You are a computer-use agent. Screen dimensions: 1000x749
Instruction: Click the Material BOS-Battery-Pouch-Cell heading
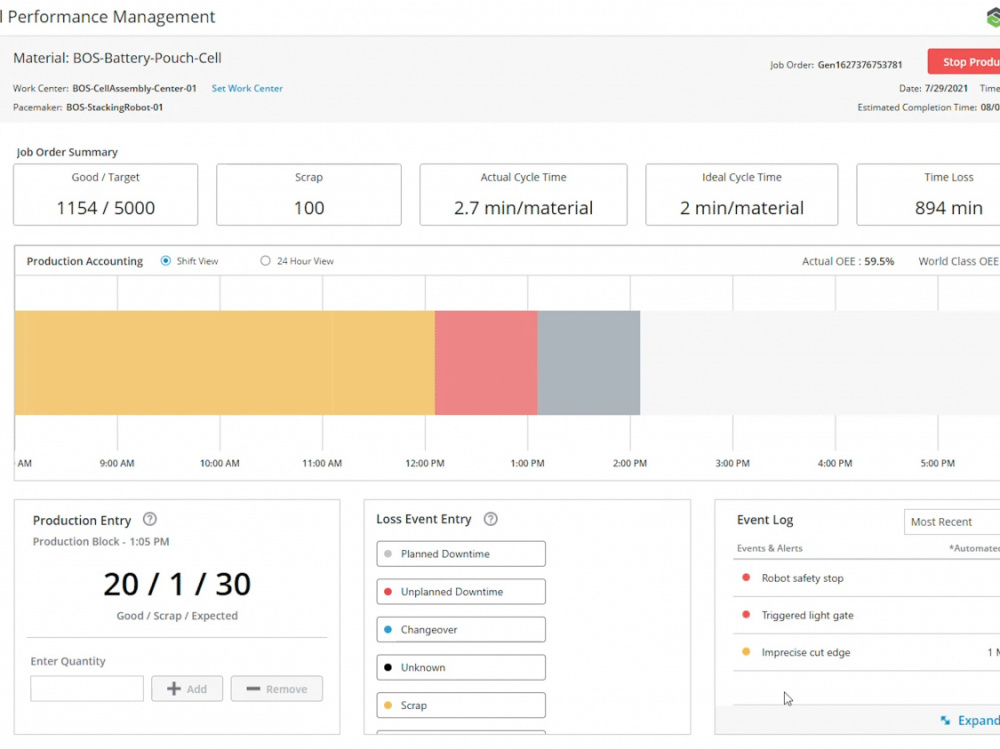click(x=117, y=58)
